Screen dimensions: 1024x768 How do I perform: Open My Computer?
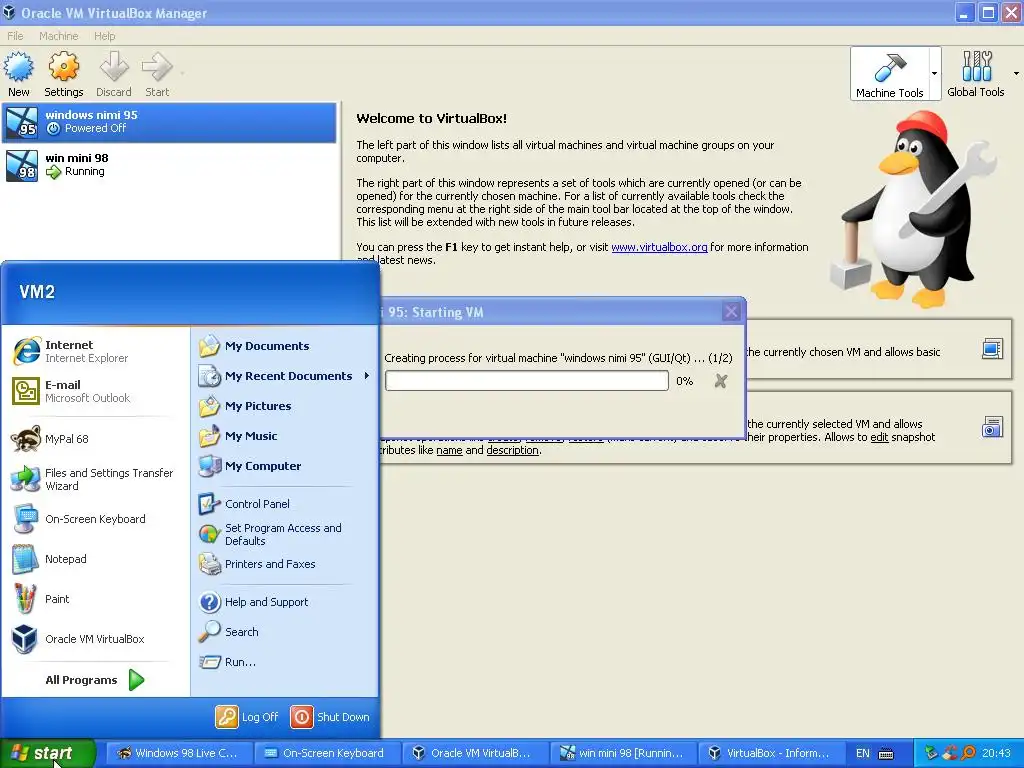285,466
